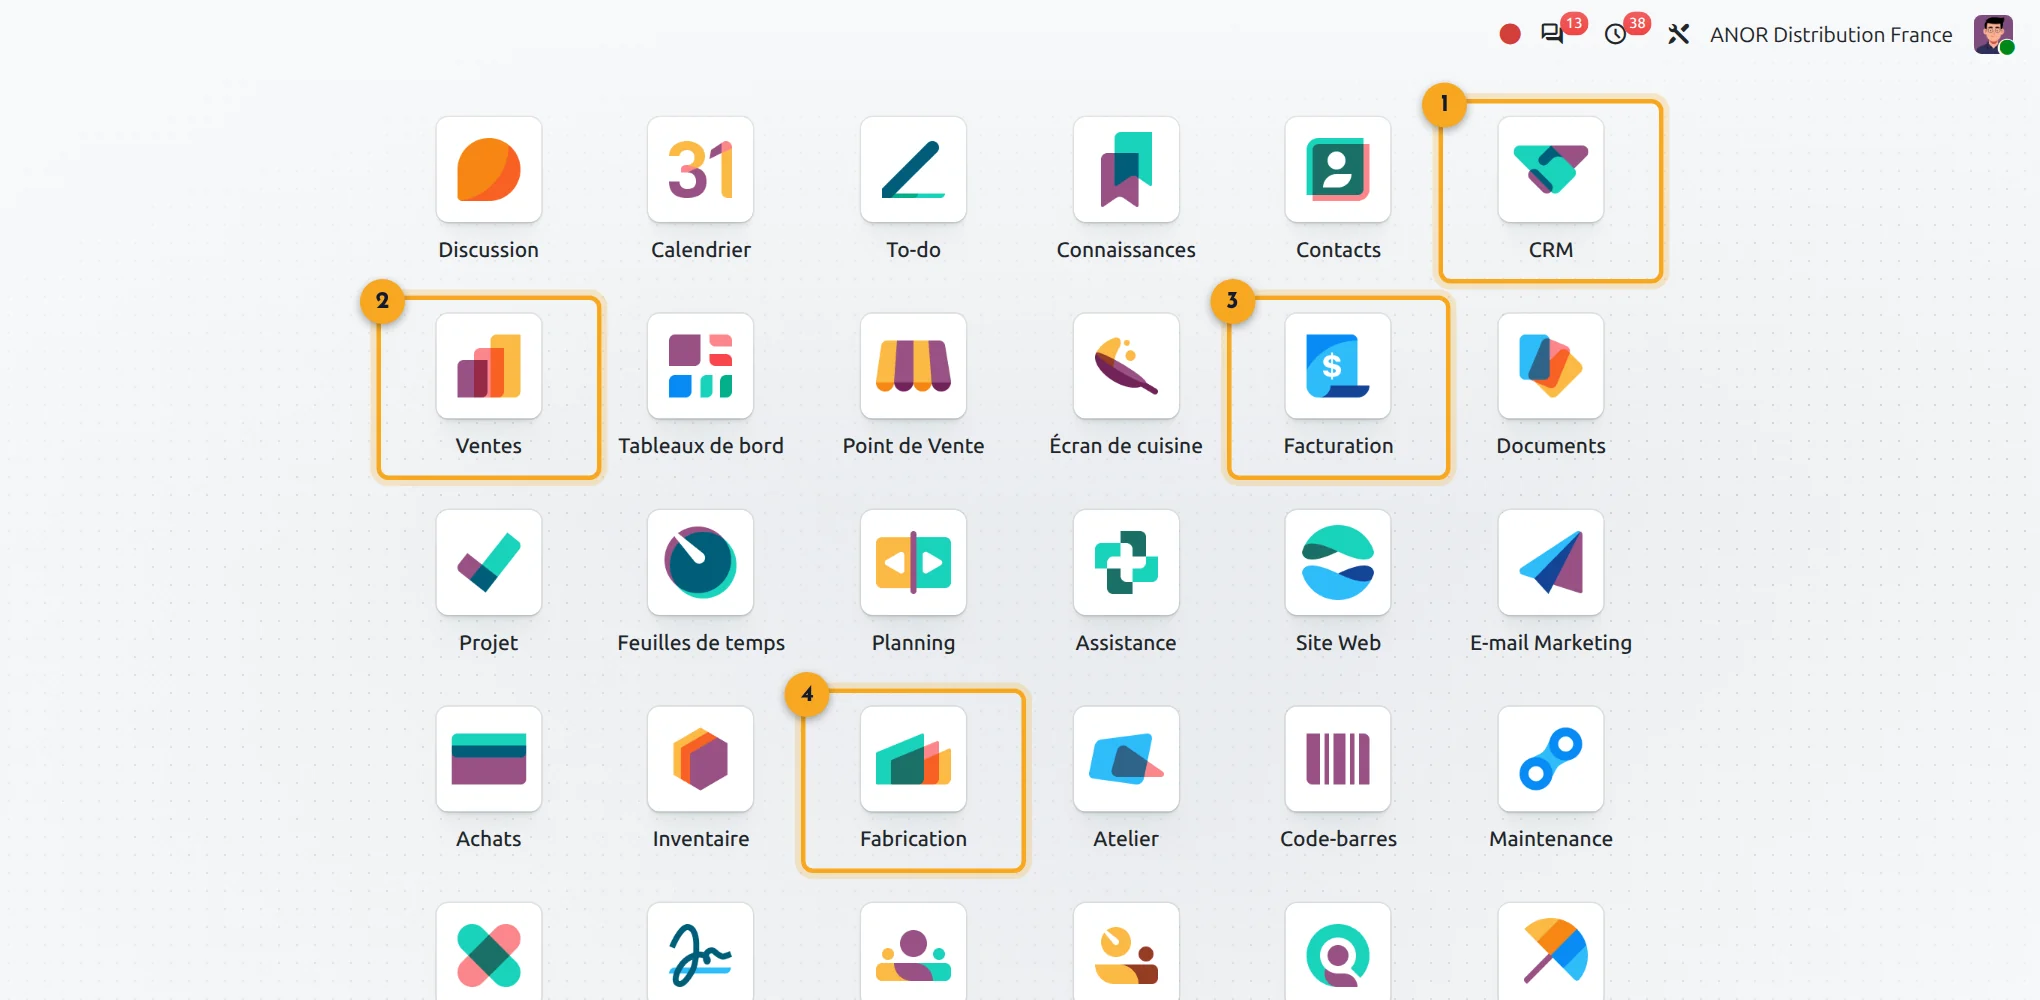Open the Projet app
This screenshot has height=1000, width=2040.
(x=488, y=563)
